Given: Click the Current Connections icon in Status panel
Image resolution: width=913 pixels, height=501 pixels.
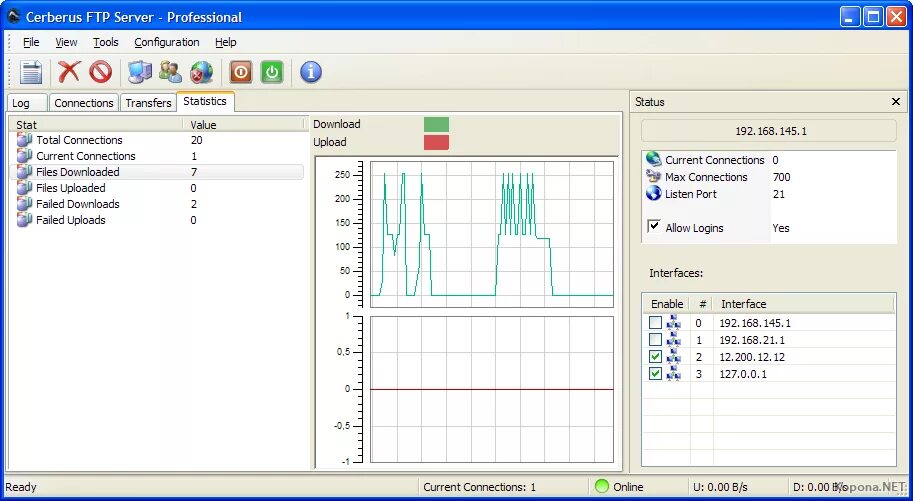Looking at the screenshot, I should click(654, 159).
